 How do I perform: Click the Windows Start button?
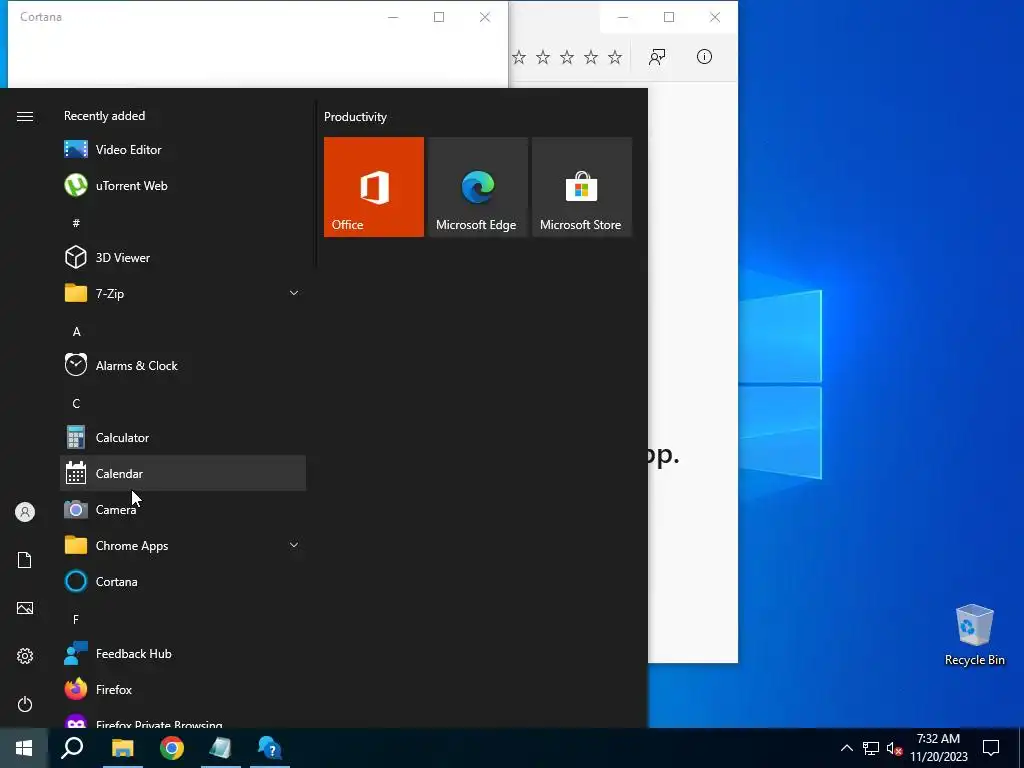coord(24,748)
